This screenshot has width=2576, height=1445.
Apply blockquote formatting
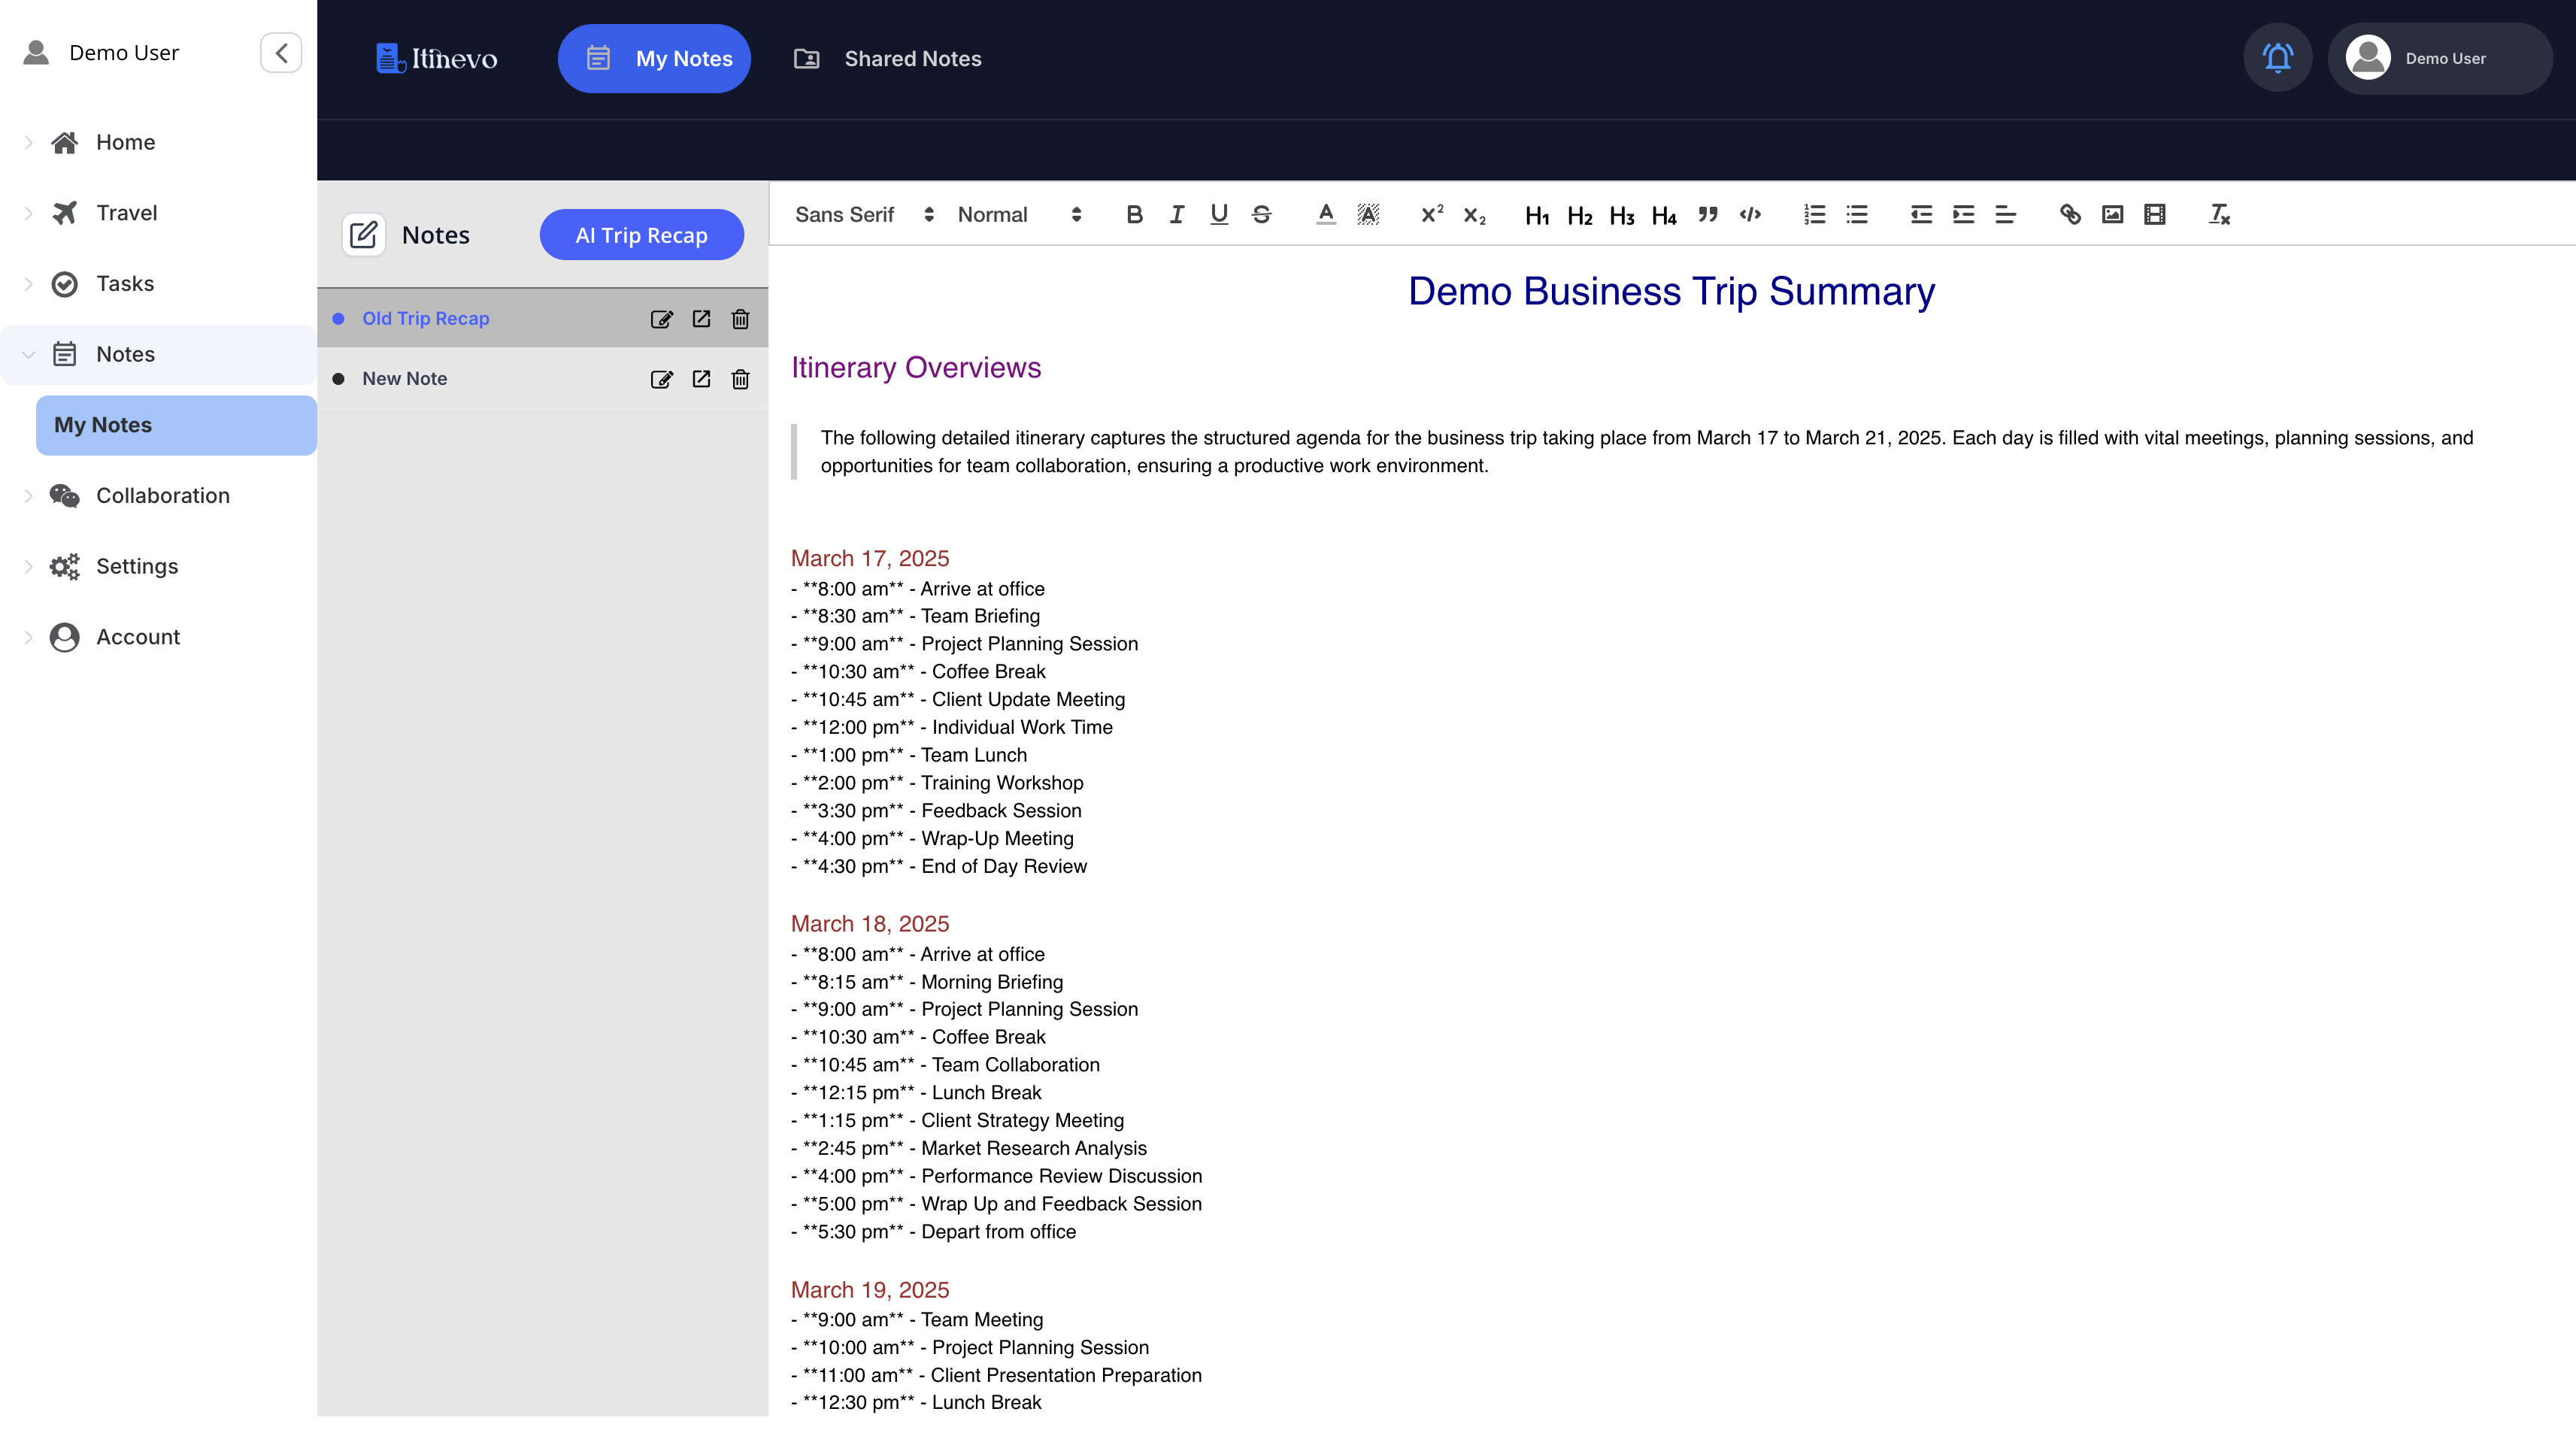[1707, 214]
